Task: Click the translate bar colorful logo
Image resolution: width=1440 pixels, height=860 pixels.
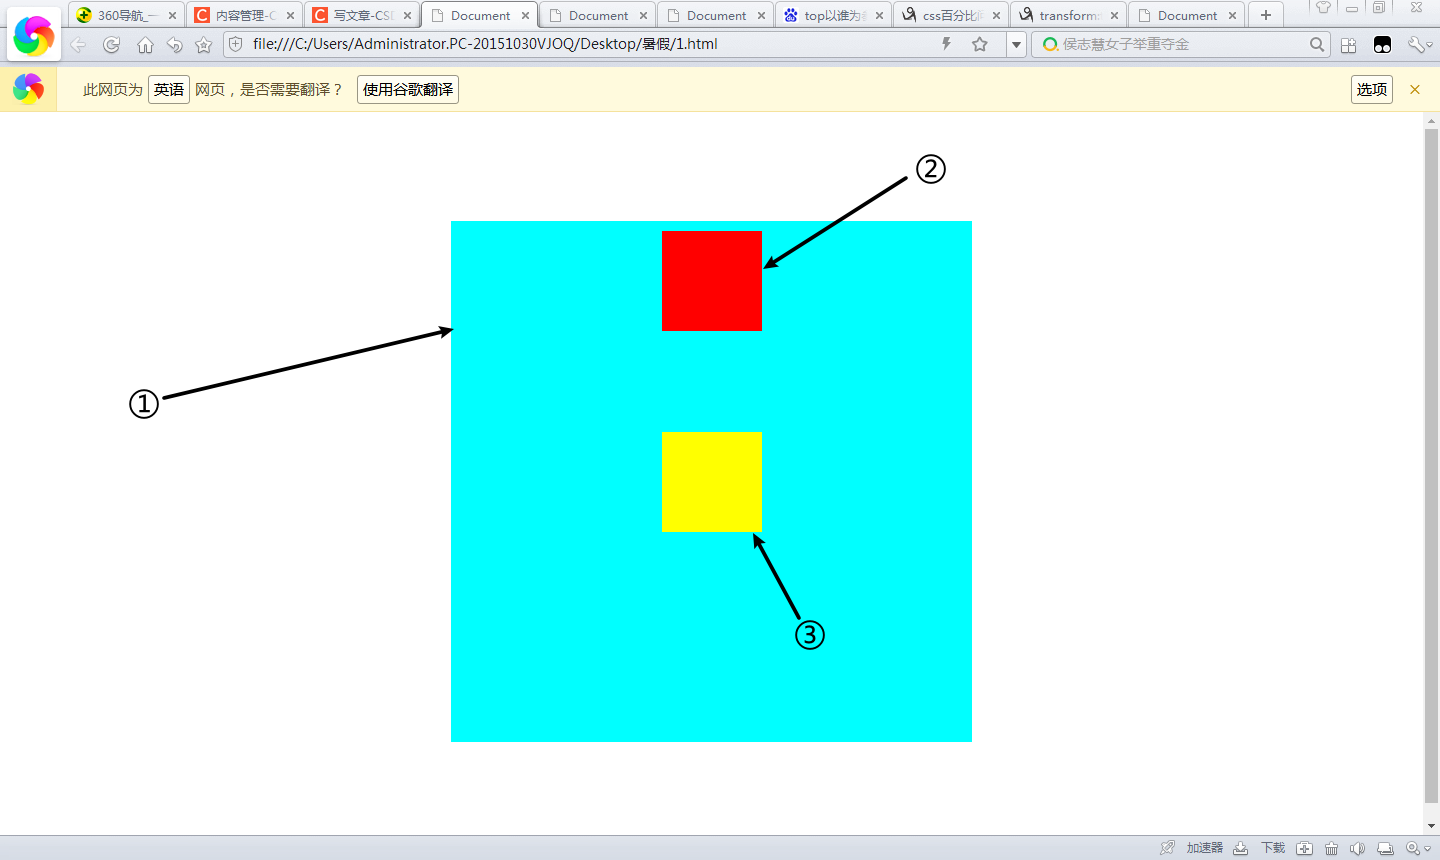Action: coord(28,89)
